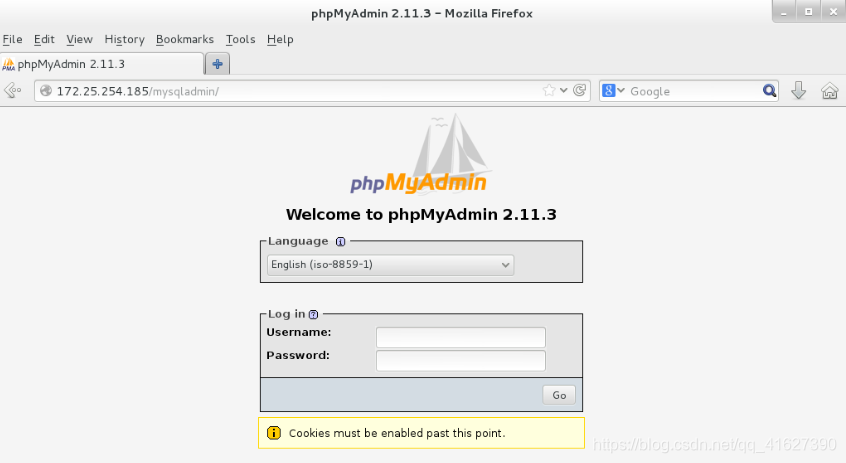Open the Google search engine selector
846x463 pixels.
613,91
